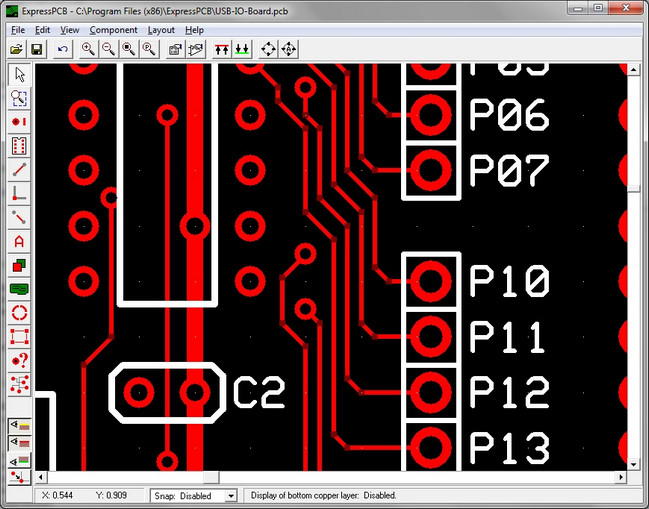Screen dimensions: 649x509
Task: Pick the place trace tool
Action: point(19,169)
